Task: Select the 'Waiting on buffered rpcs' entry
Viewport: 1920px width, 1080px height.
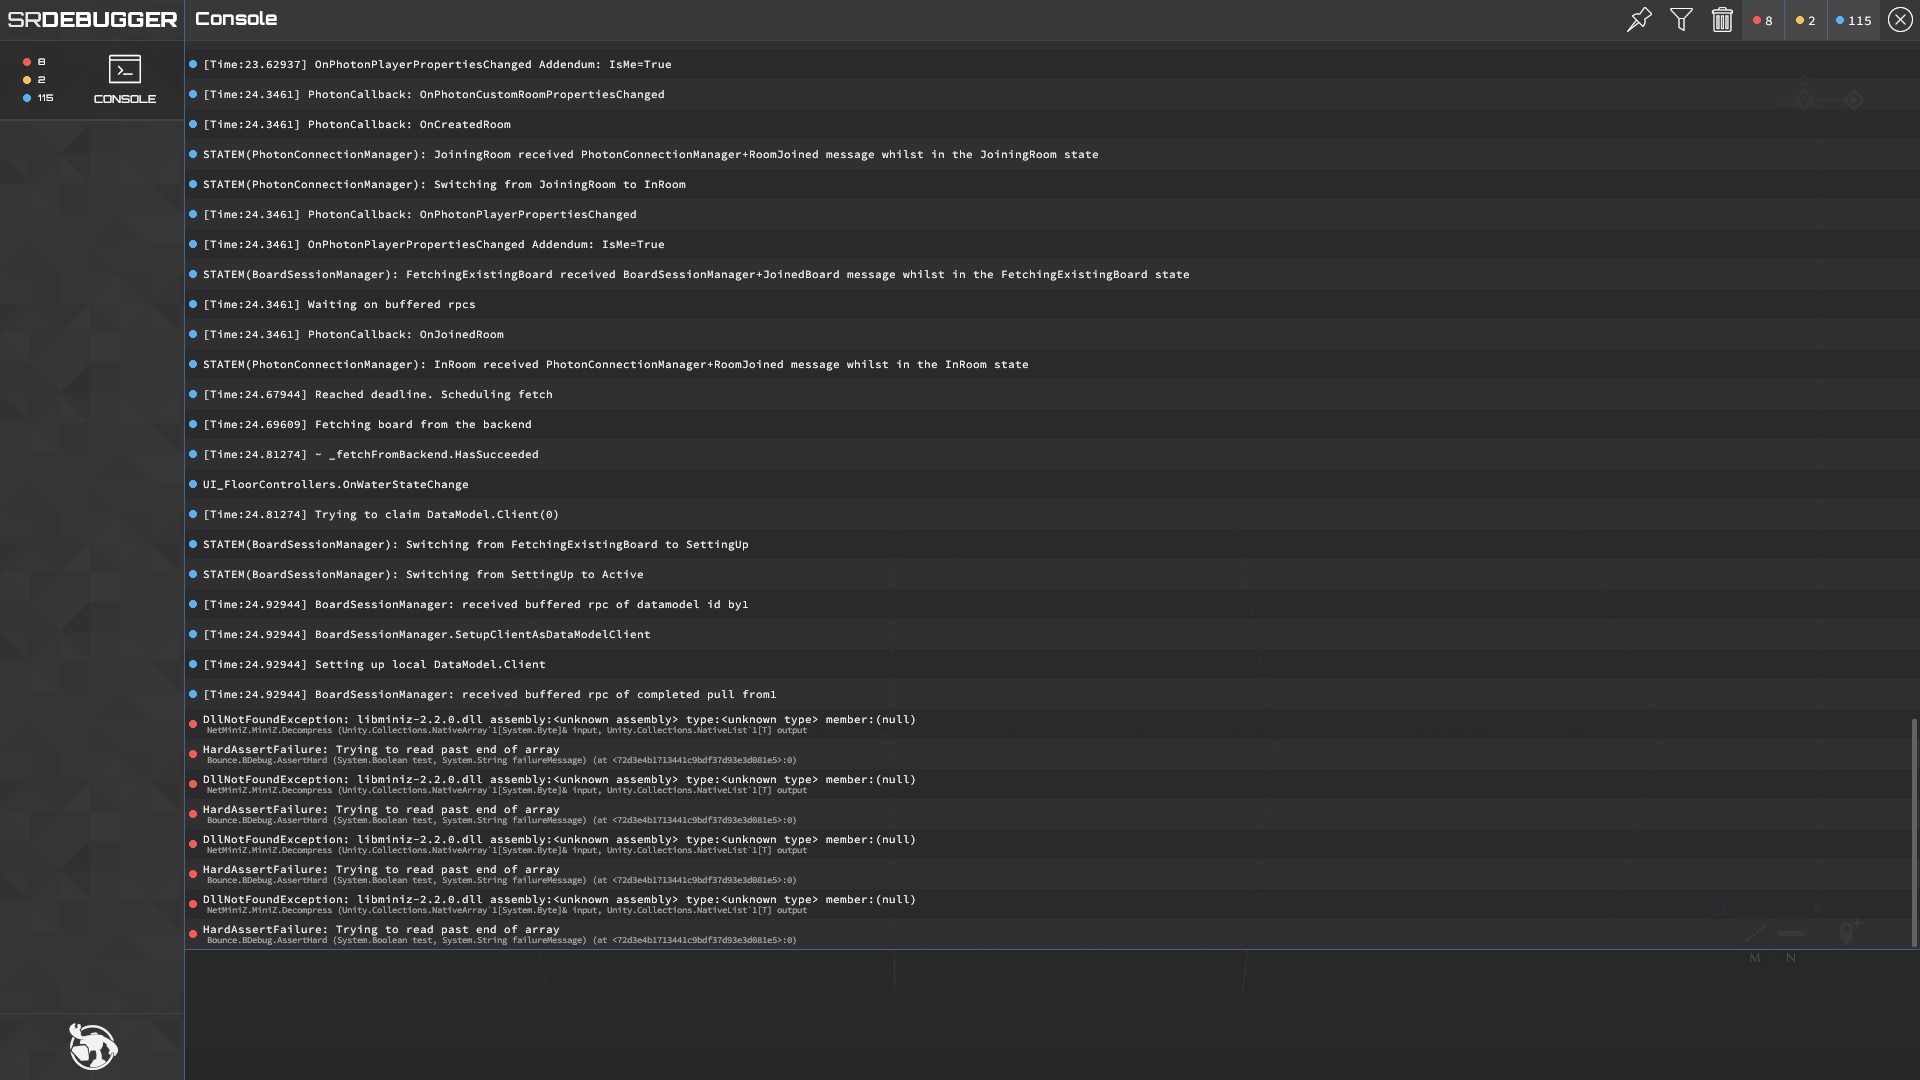Action: tap(1048, 304)
